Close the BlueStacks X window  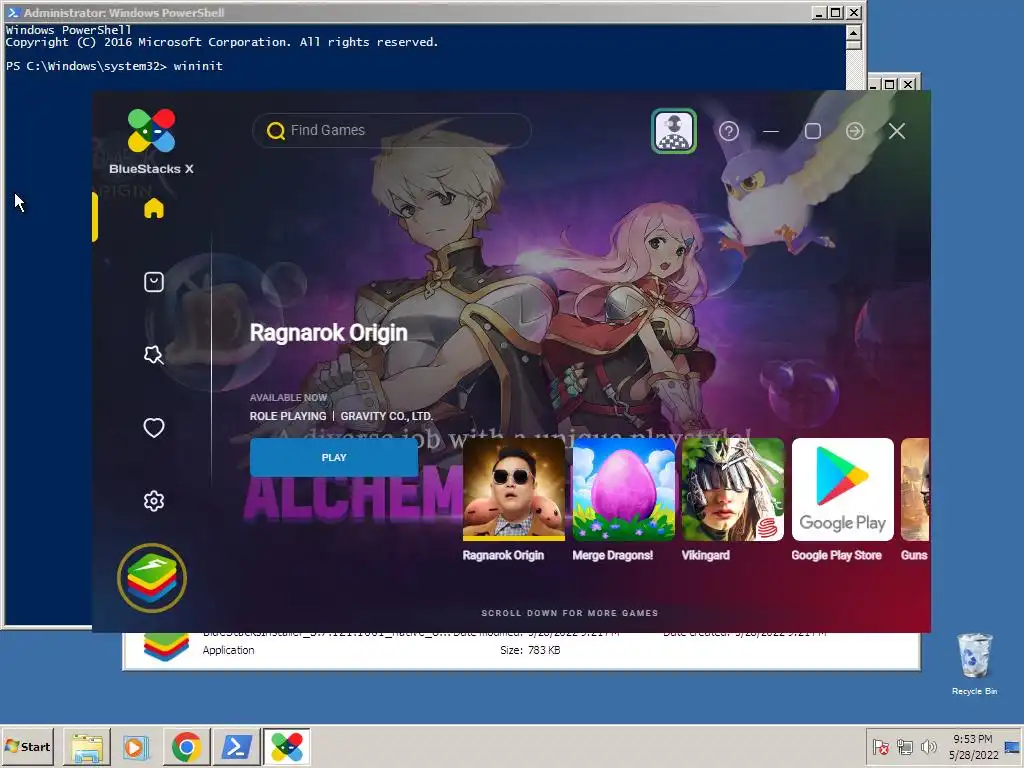pyautogui.click(x=897, y=131)
